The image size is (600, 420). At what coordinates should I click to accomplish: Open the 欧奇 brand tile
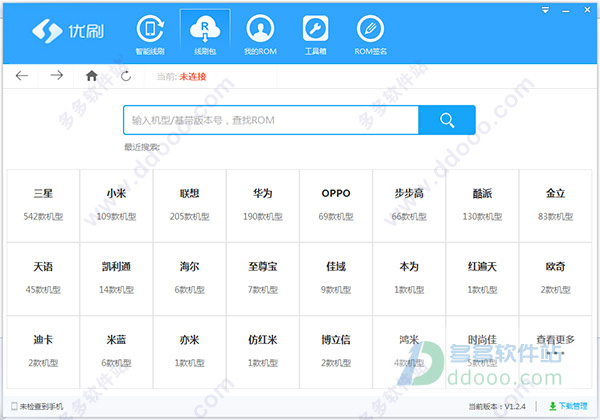pos(556,279)
